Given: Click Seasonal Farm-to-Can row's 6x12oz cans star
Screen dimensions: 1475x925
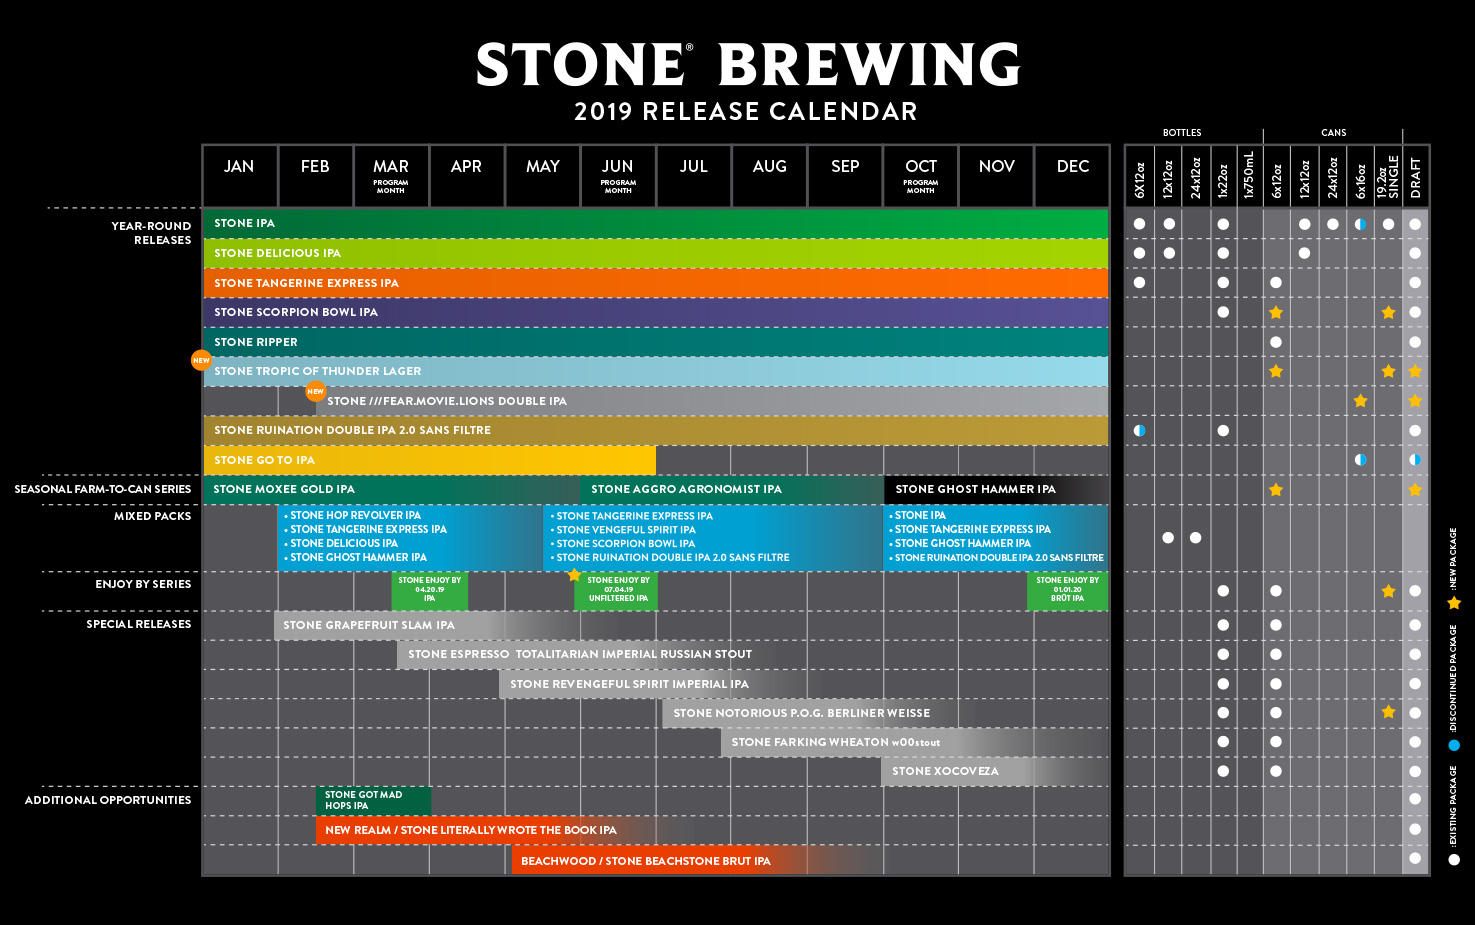Looking at the screenshot, I should [x=1276, y=490].
